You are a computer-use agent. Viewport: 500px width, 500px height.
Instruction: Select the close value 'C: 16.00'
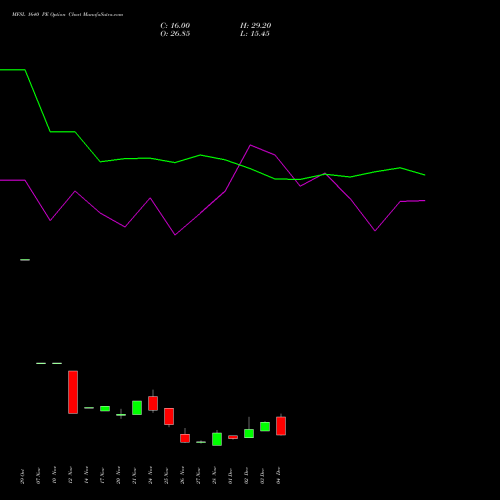[175, 26]
